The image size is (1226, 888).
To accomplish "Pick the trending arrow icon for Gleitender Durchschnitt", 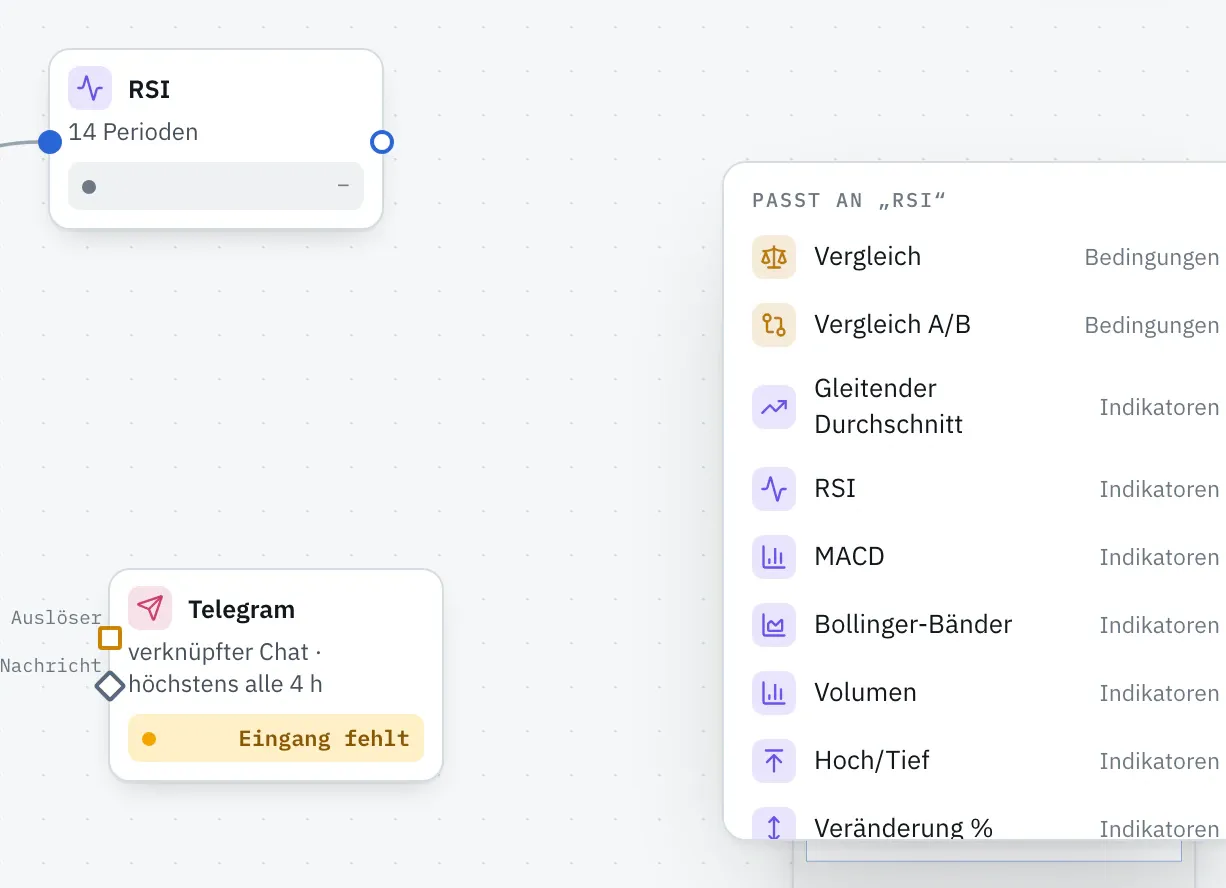I will (774, 407).
